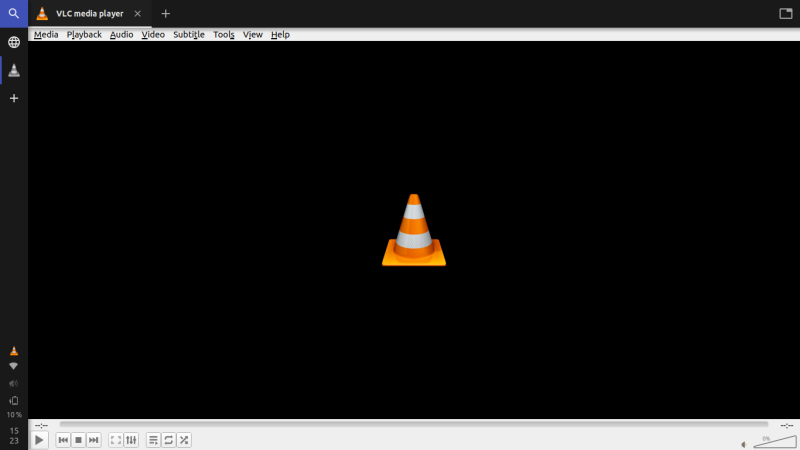Open the Audio menu

coord(121,35)
